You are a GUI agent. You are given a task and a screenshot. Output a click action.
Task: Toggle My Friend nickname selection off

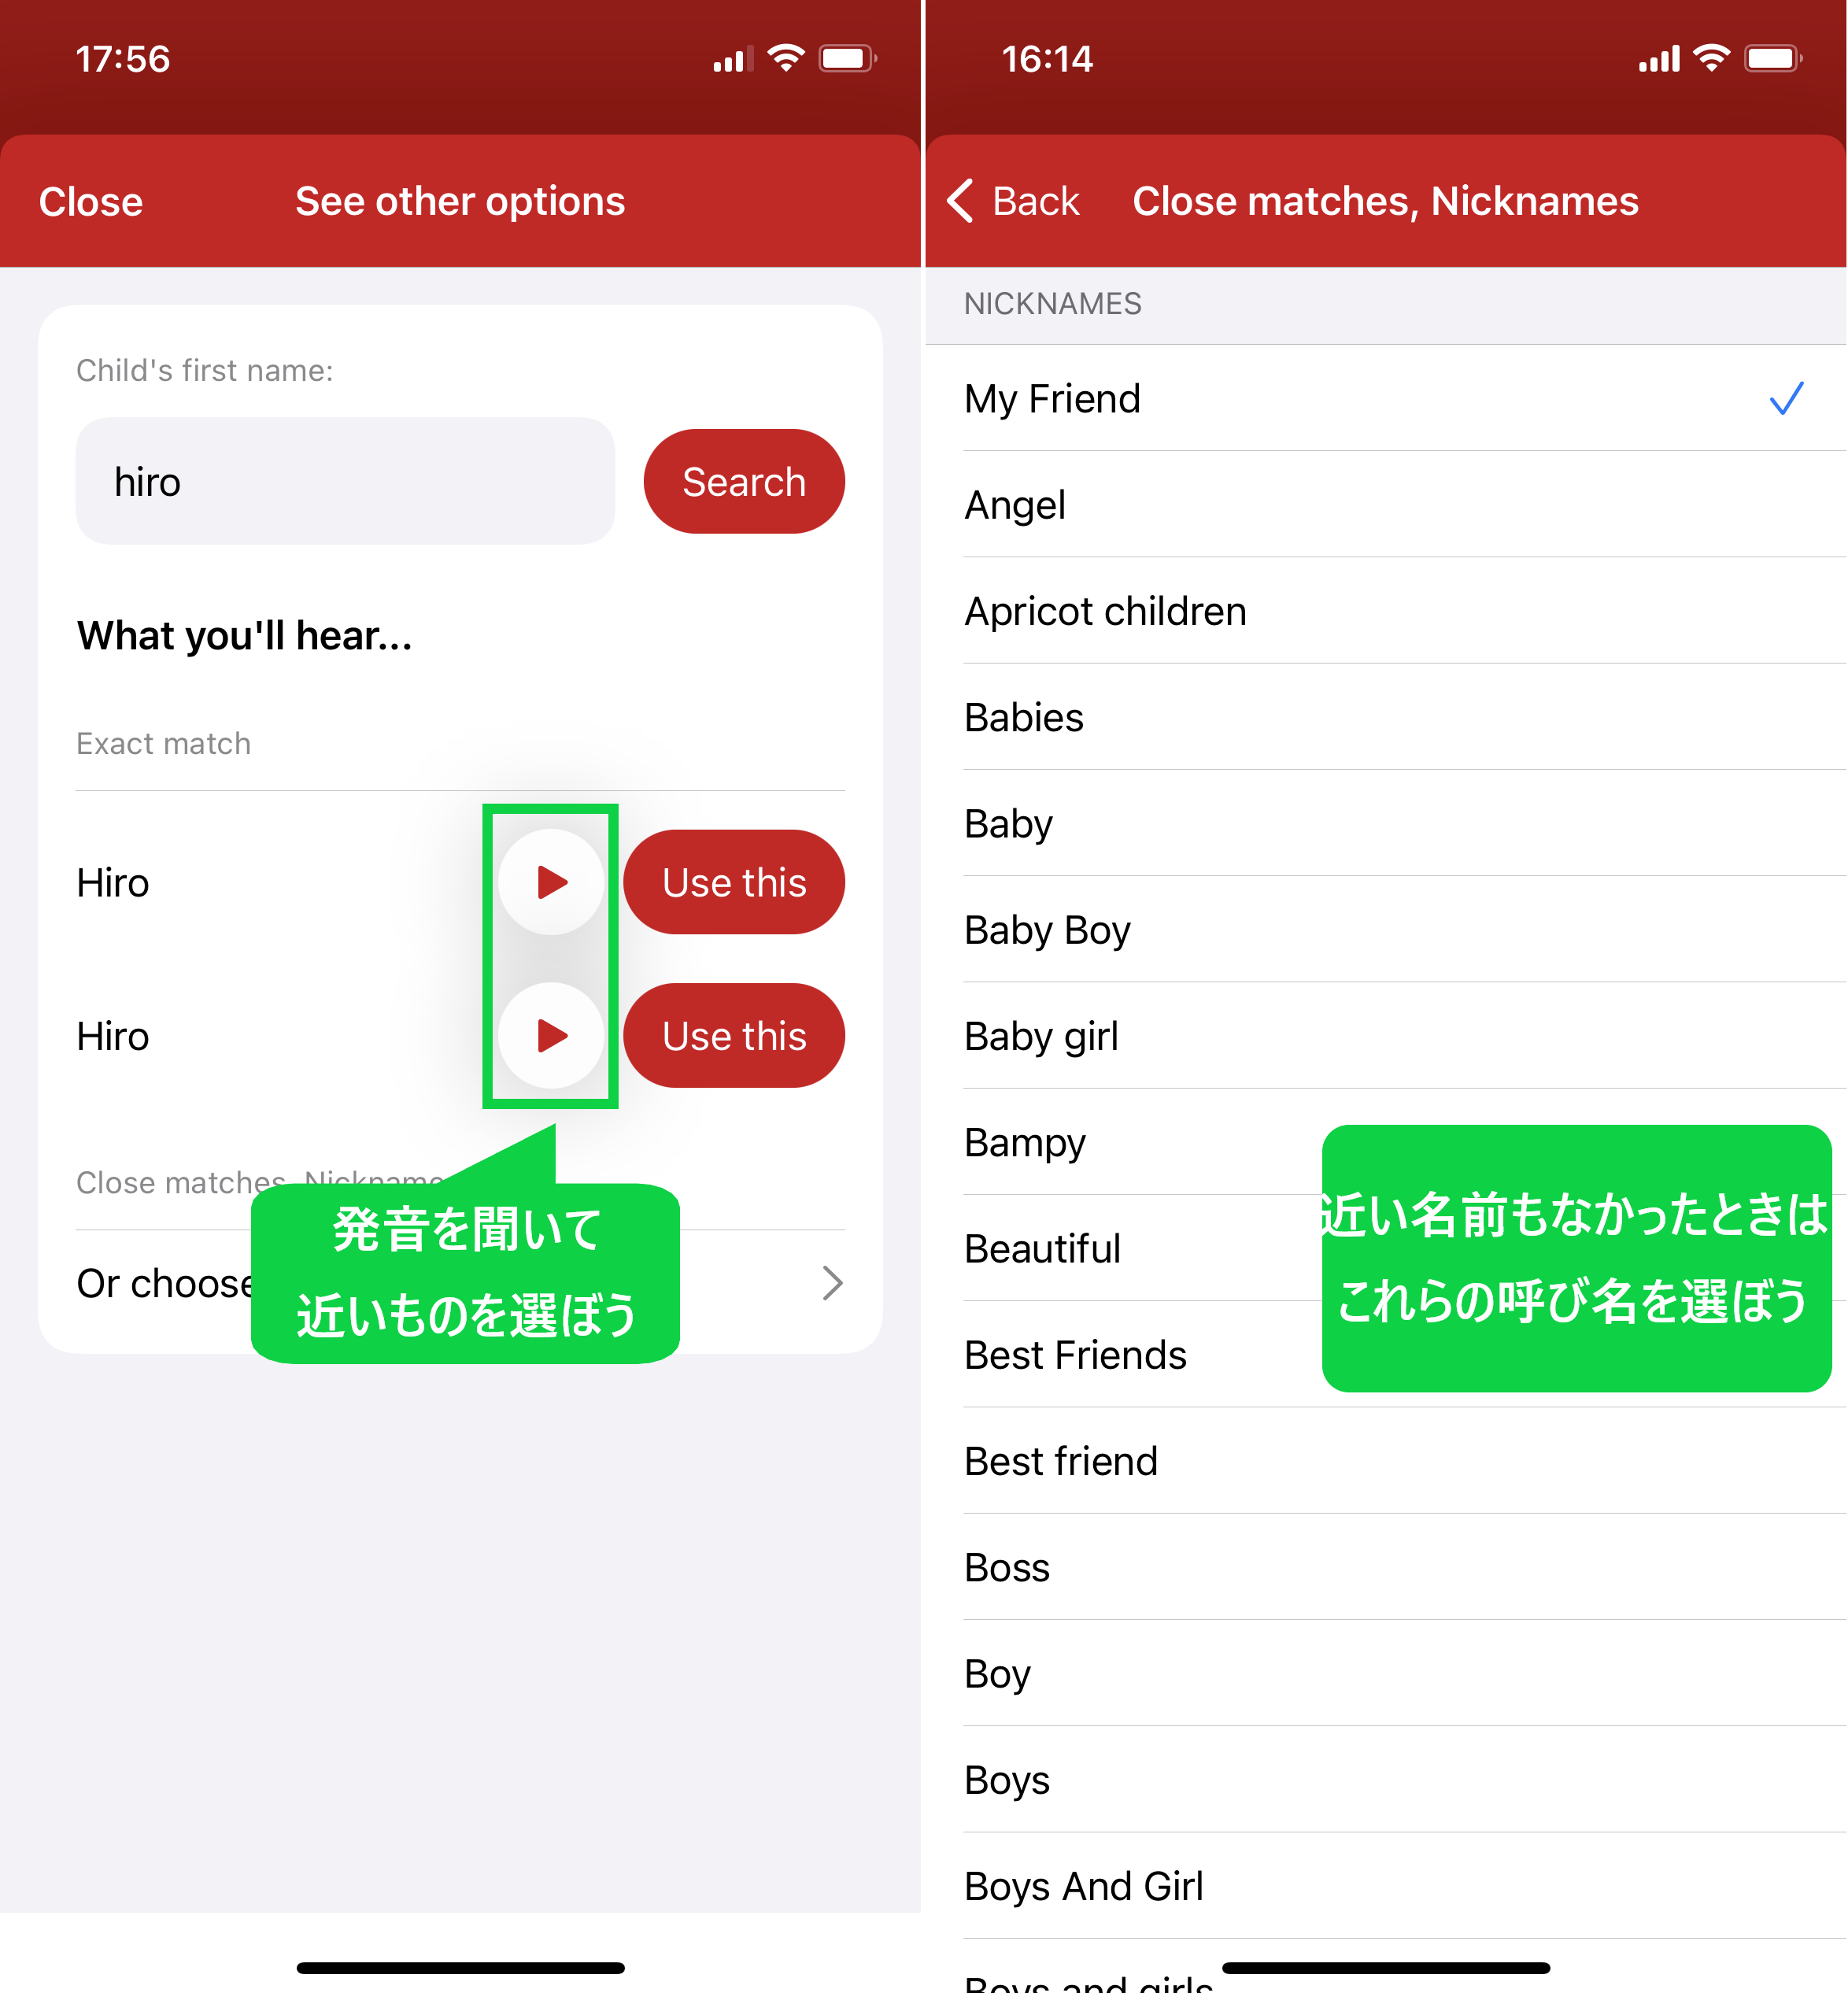1386,398
